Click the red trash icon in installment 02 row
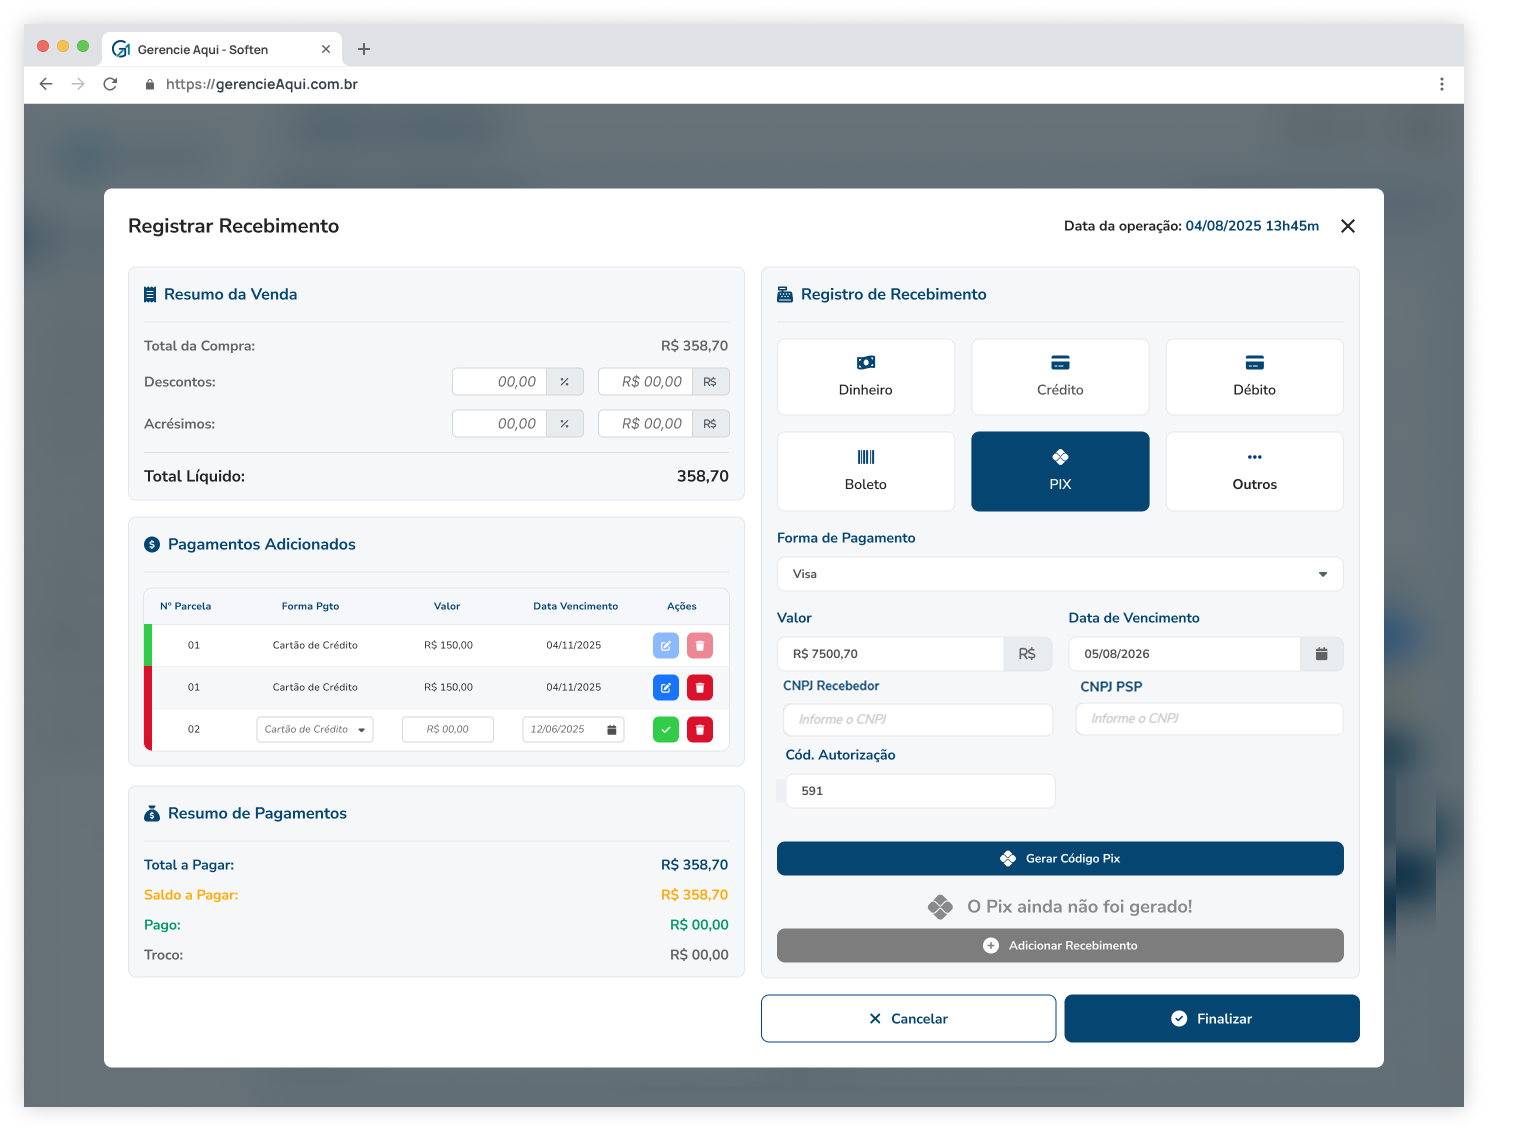 pyautogui.click(x=700, y=730)
